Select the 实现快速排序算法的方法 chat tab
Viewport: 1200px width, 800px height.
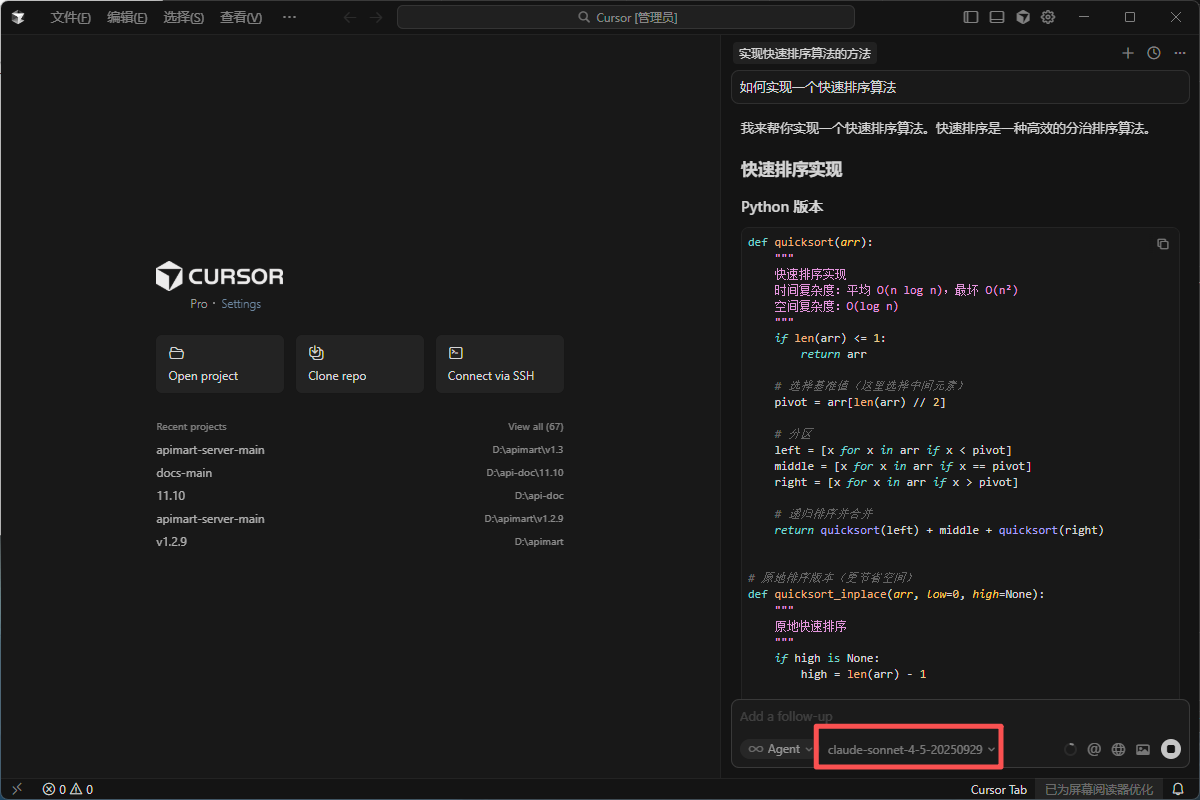pos(805,54)
